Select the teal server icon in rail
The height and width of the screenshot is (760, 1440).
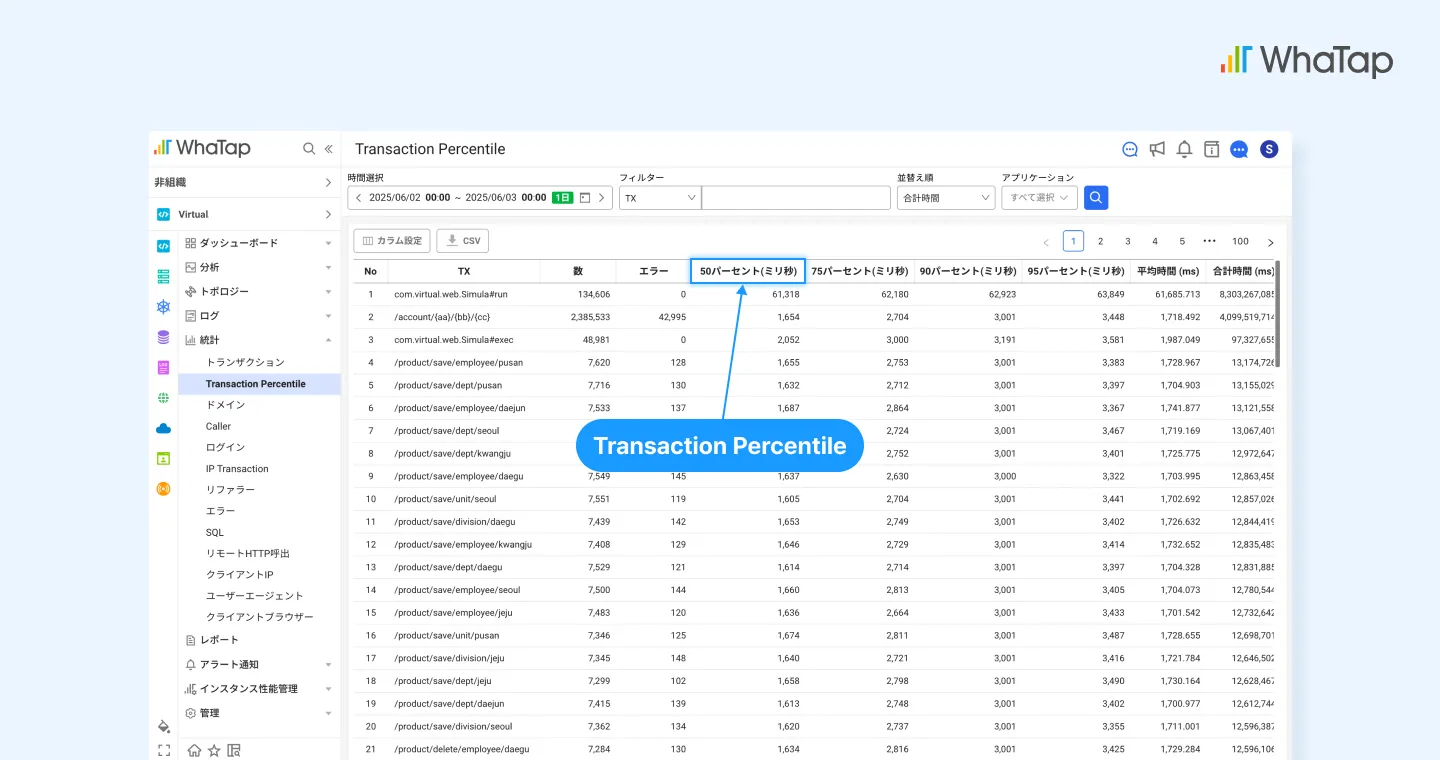coord(163,276)
